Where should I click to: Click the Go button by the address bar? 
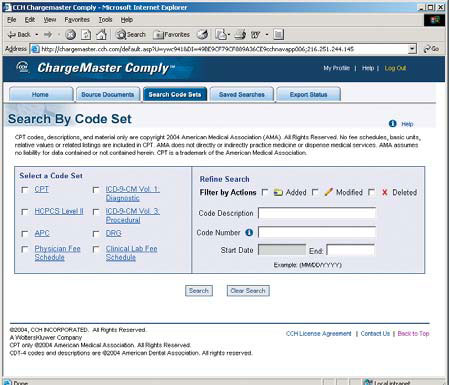click(431, 49)
